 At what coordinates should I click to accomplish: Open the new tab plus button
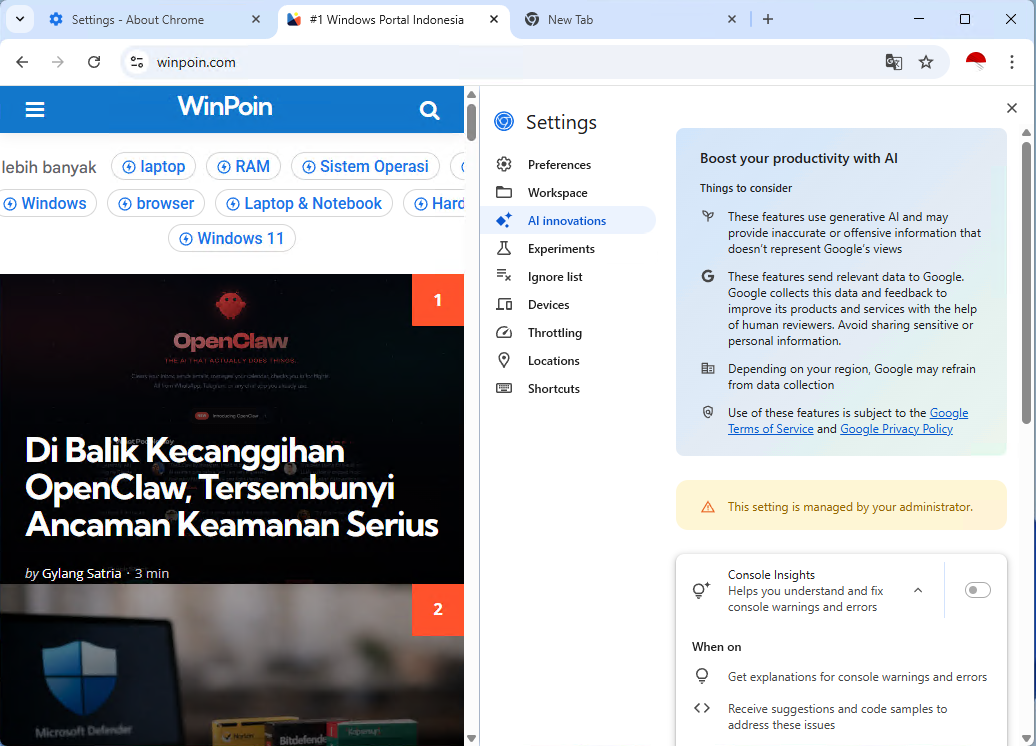[768, 19]
